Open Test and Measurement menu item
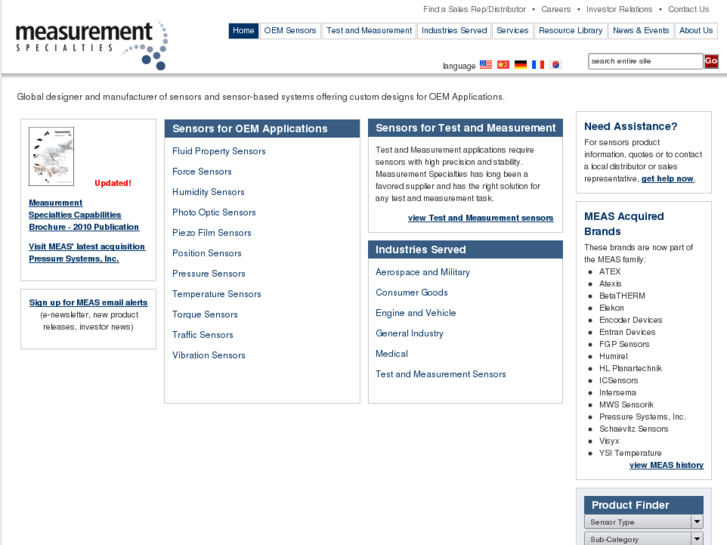 click(x=369, y=31)
